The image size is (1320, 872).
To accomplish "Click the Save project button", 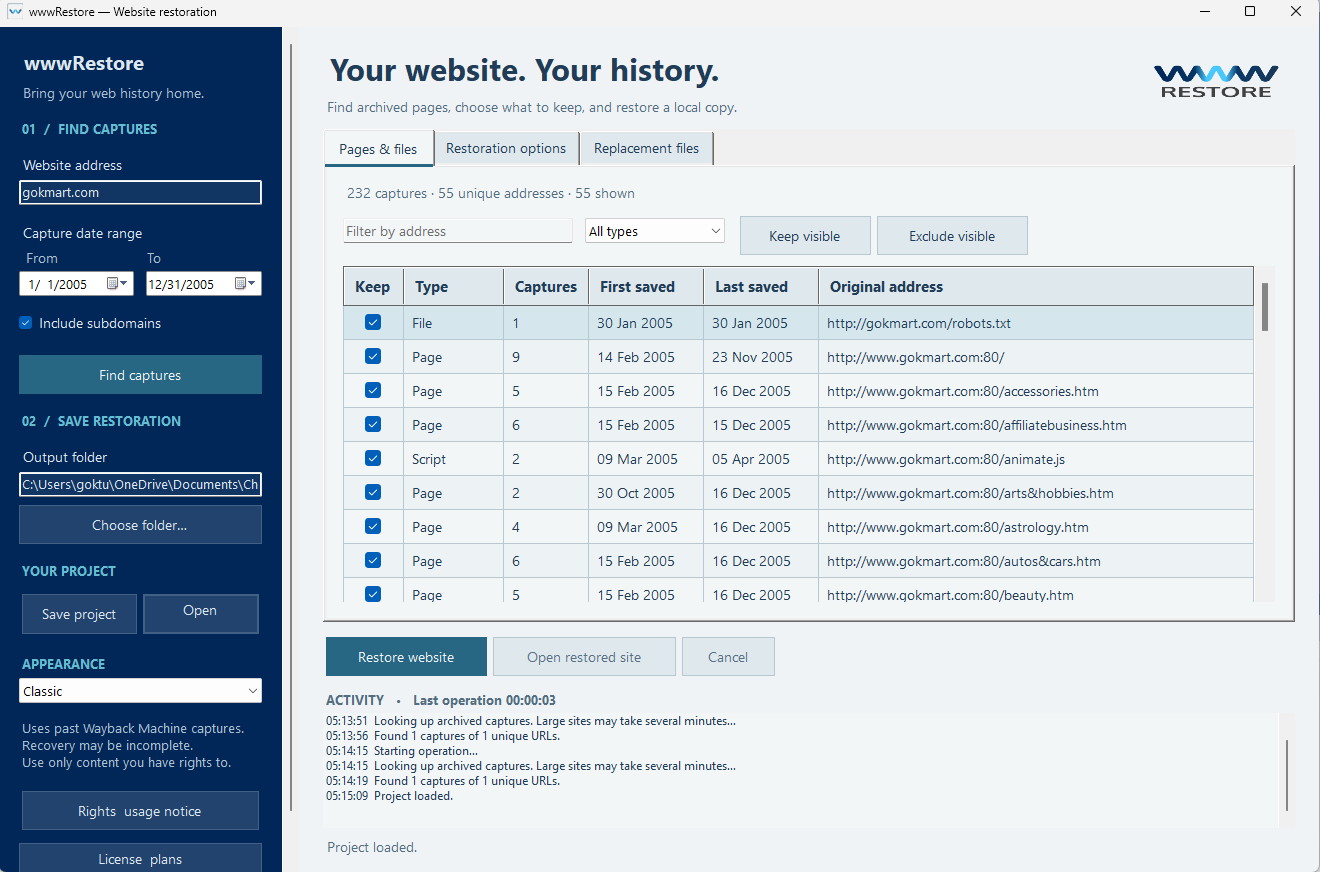I will tap(79, 614).
